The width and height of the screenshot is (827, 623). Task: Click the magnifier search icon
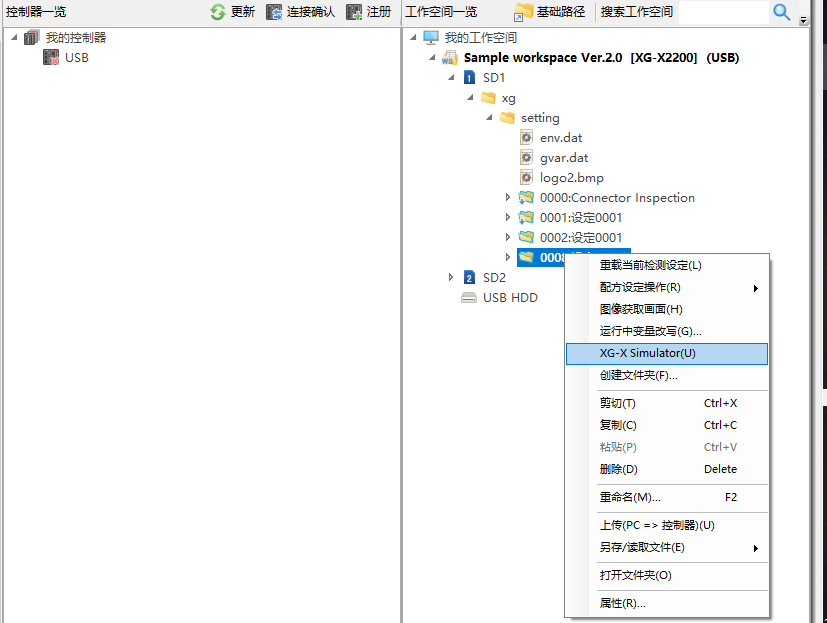click(782, 12)
